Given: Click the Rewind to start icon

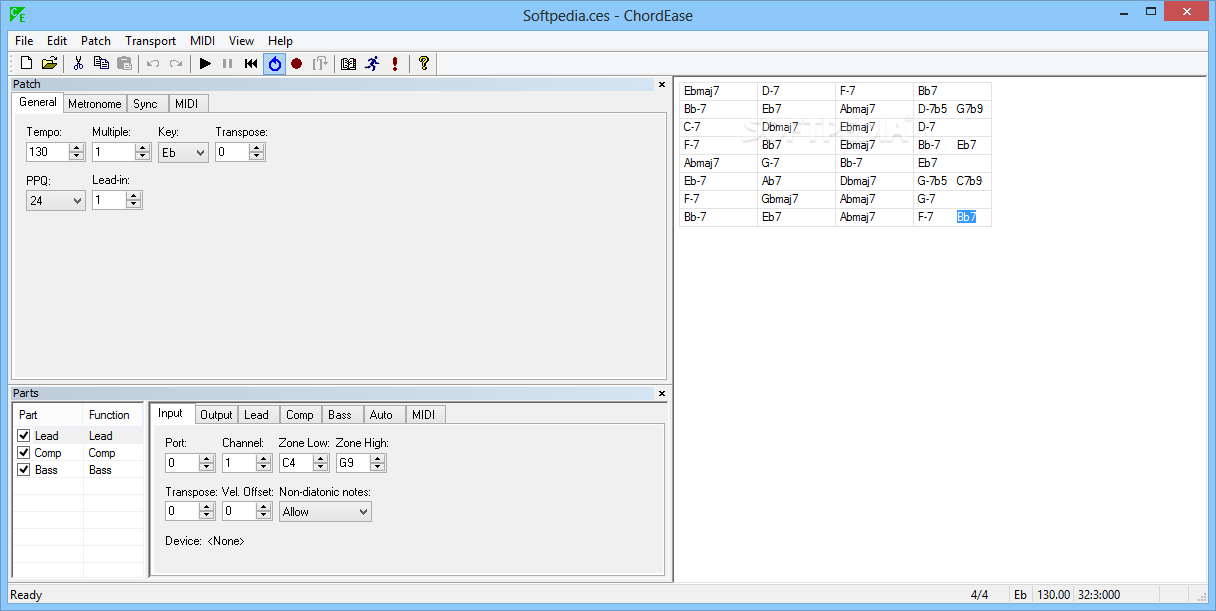Looking at the screenshot, I should click(x=251, y=64).
